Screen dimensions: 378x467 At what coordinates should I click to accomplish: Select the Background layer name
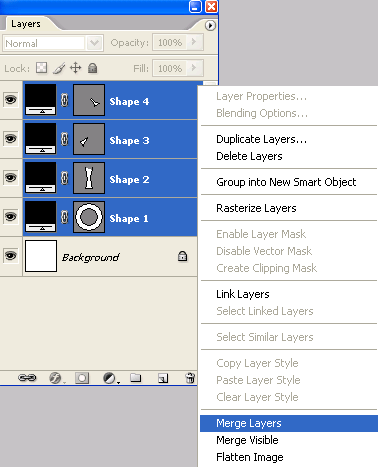pyautogui.click(x=91, y=257)
